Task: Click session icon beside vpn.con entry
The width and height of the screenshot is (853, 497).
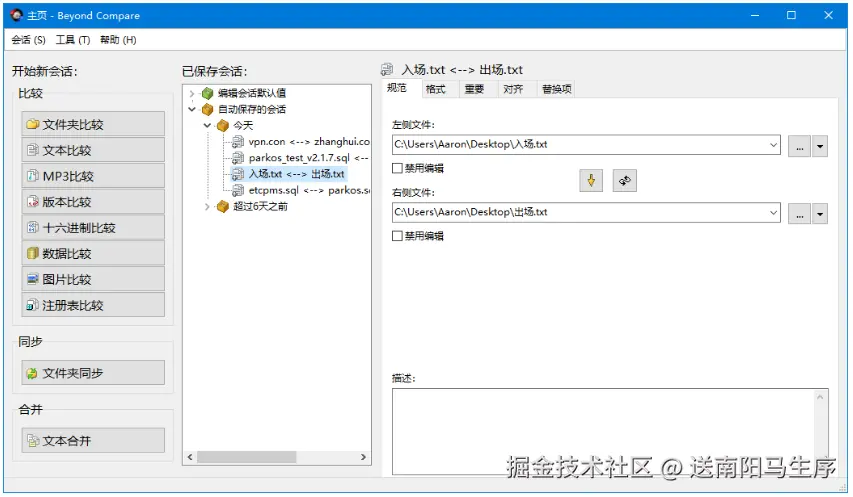Action: 238,142
